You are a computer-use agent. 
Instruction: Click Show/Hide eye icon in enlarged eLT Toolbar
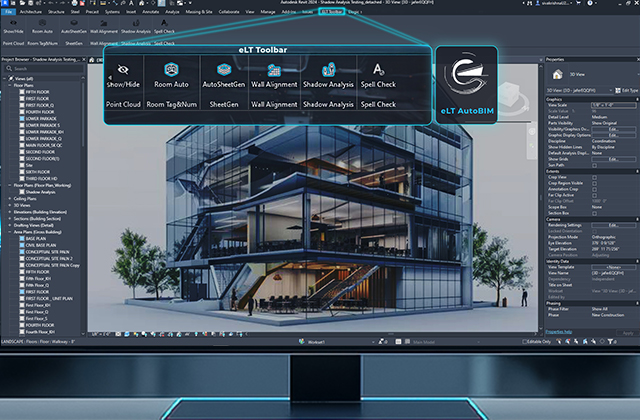pos(125,69)
